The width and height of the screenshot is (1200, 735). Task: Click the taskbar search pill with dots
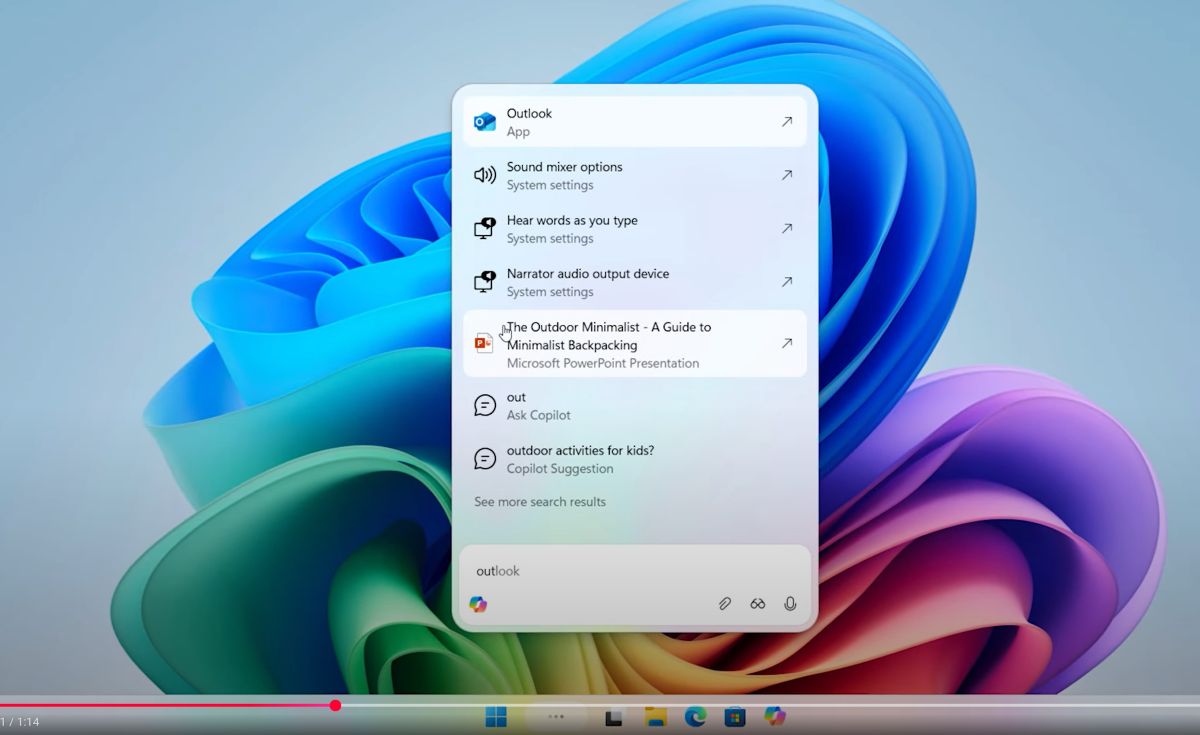556,717
